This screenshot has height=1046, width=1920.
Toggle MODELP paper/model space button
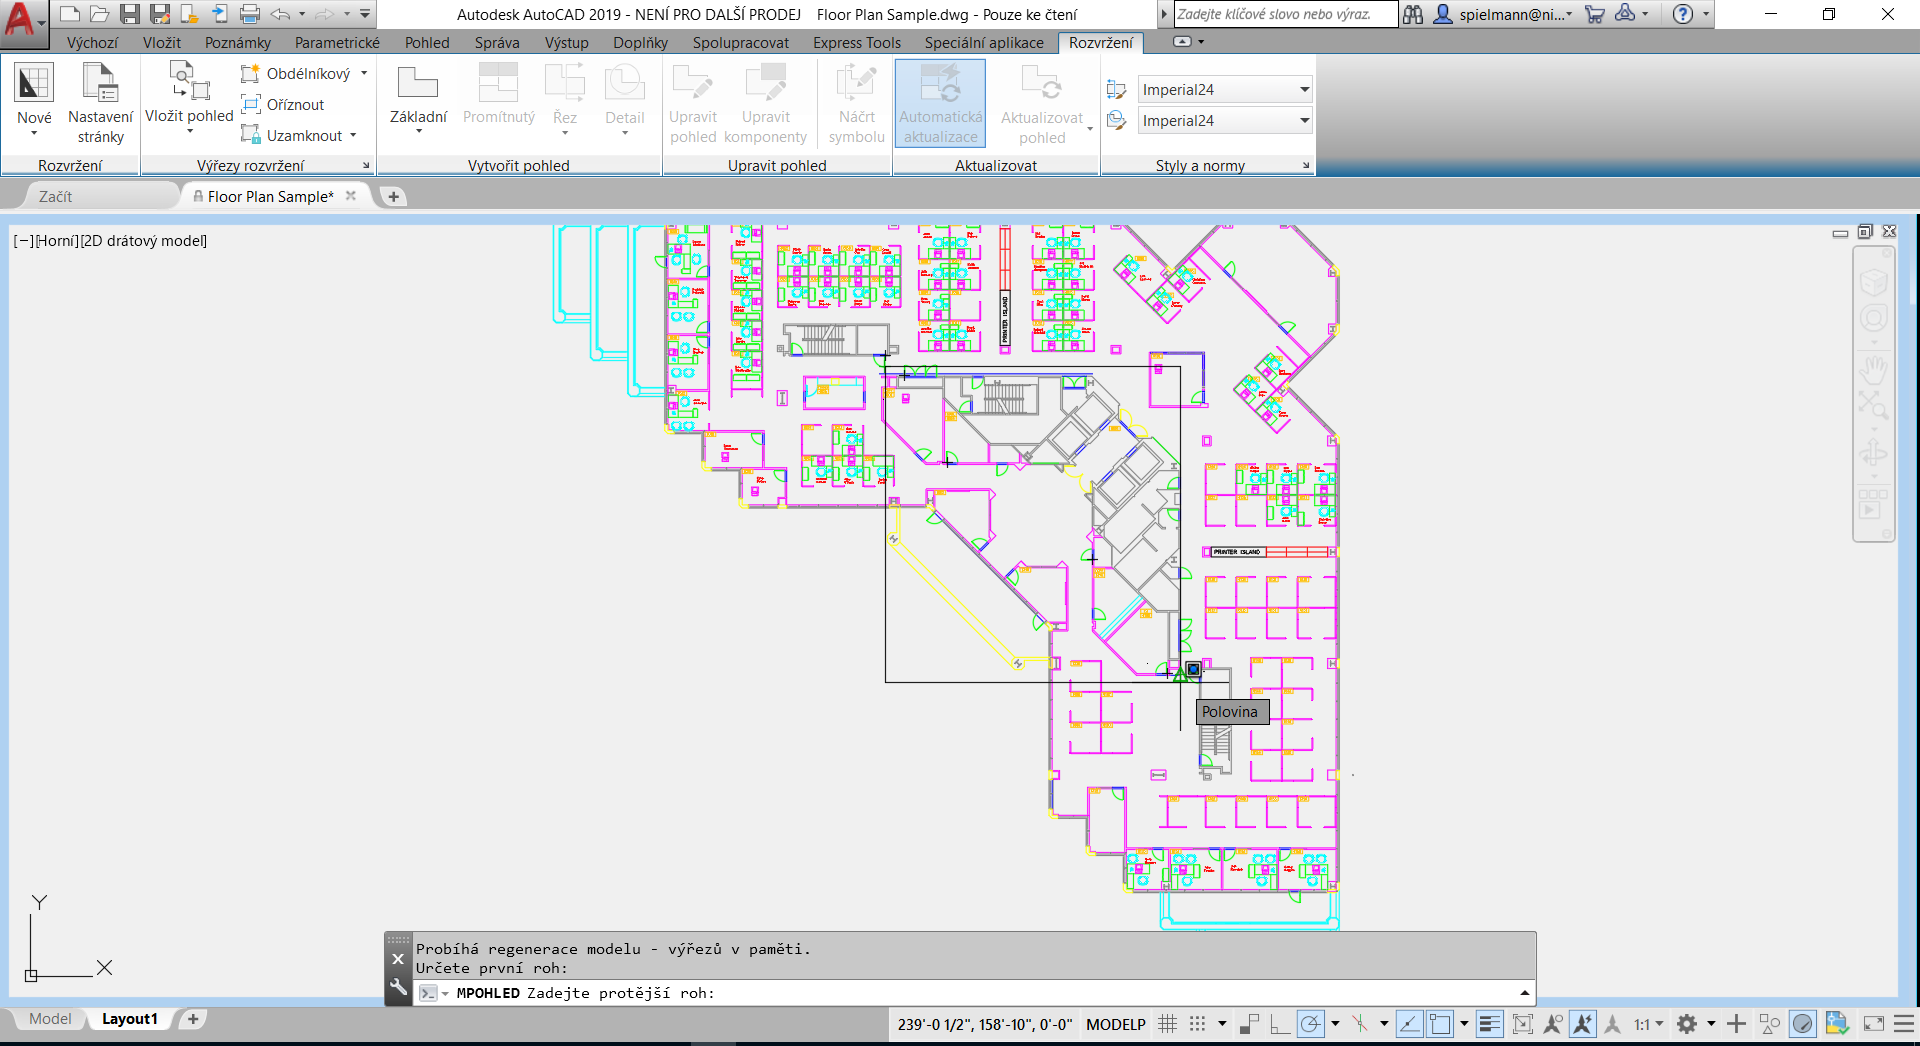[x=1116, y=1024]
